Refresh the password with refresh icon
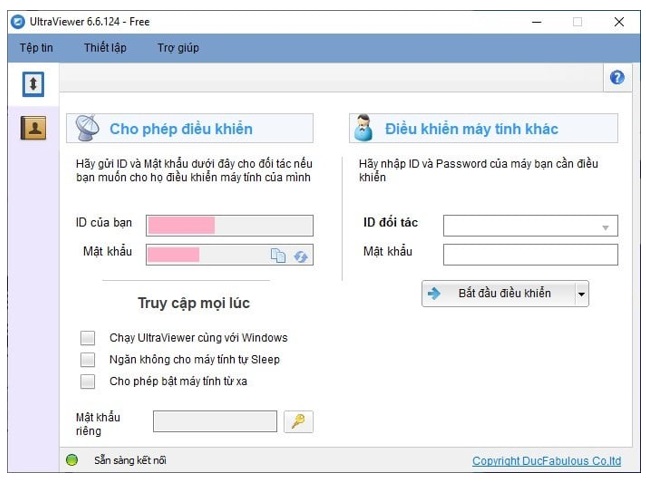The width and height of the screenshot is (646, 484). [x=300, y=255]
